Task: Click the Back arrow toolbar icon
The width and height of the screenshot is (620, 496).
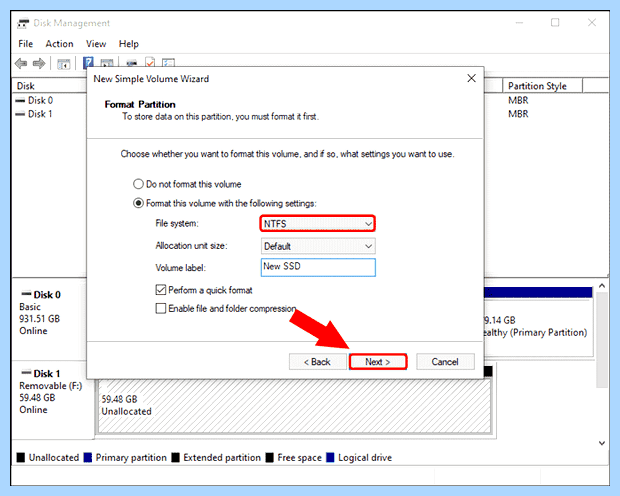Action: (21, 63)
